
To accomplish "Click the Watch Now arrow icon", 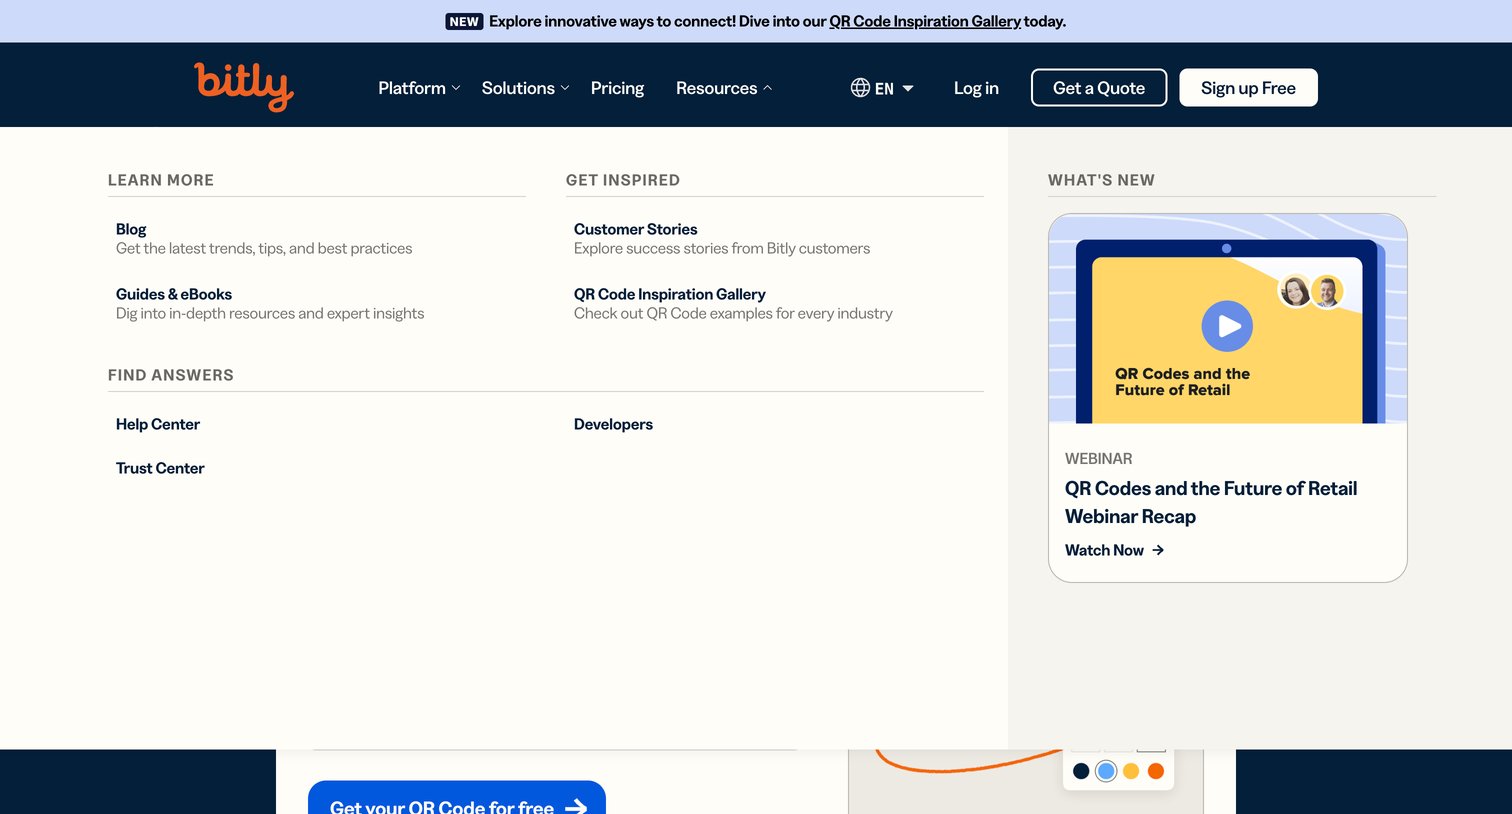I will click(x=1158, y=550).
